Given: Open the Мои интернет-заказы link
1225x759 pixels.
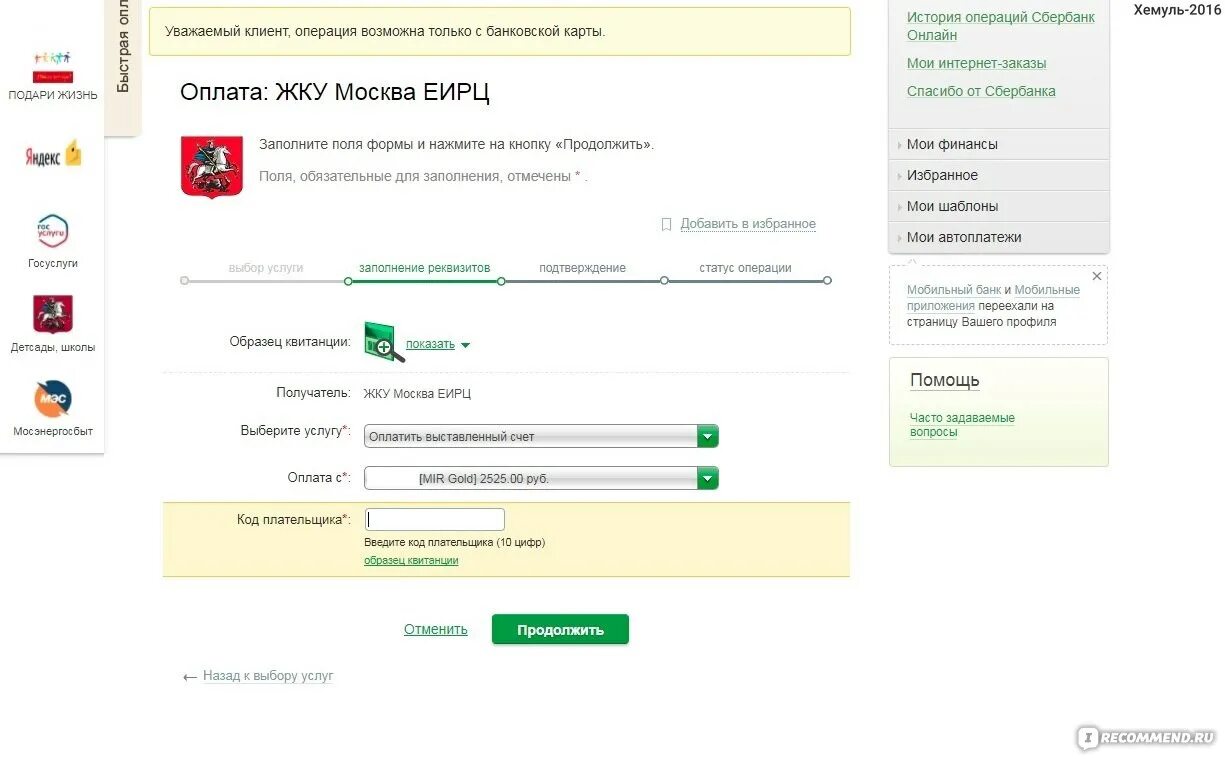Looking at the screenshot, I should click(976, 63).
